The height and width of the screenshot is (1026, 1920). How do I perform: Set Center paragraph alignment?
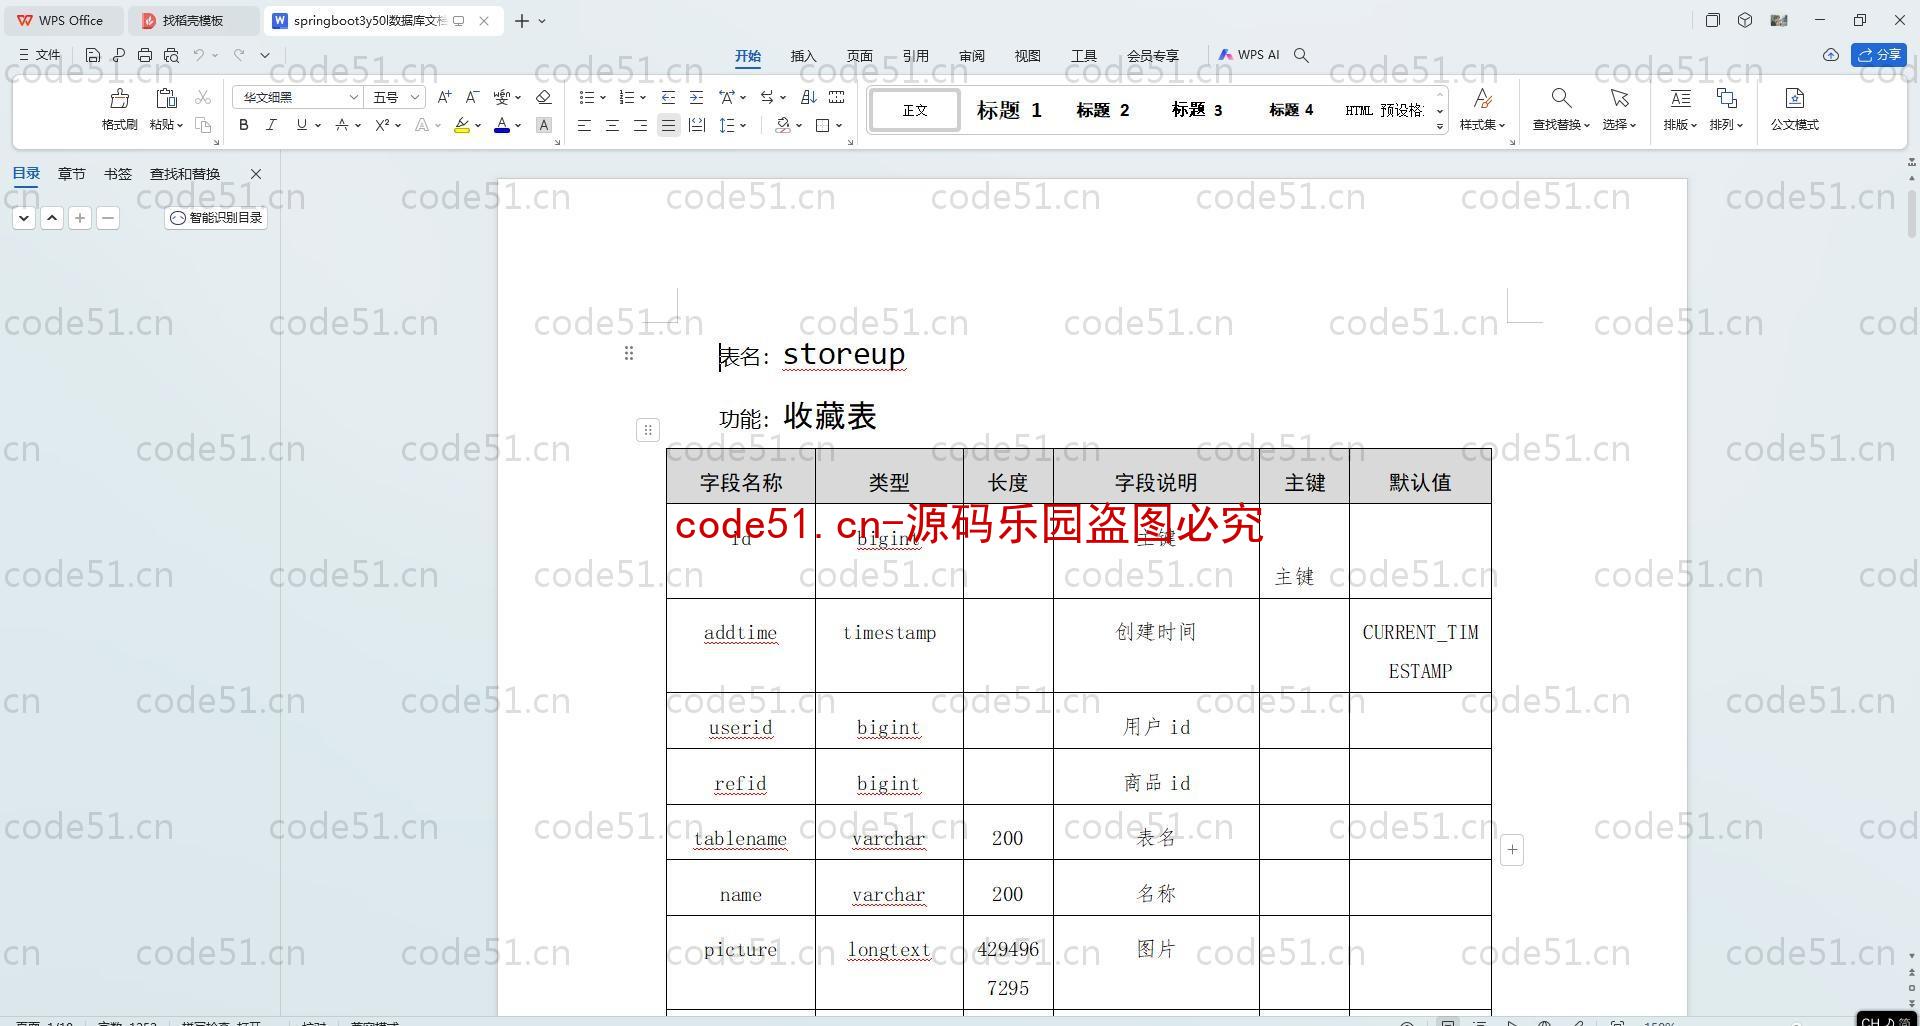(612, 125)
